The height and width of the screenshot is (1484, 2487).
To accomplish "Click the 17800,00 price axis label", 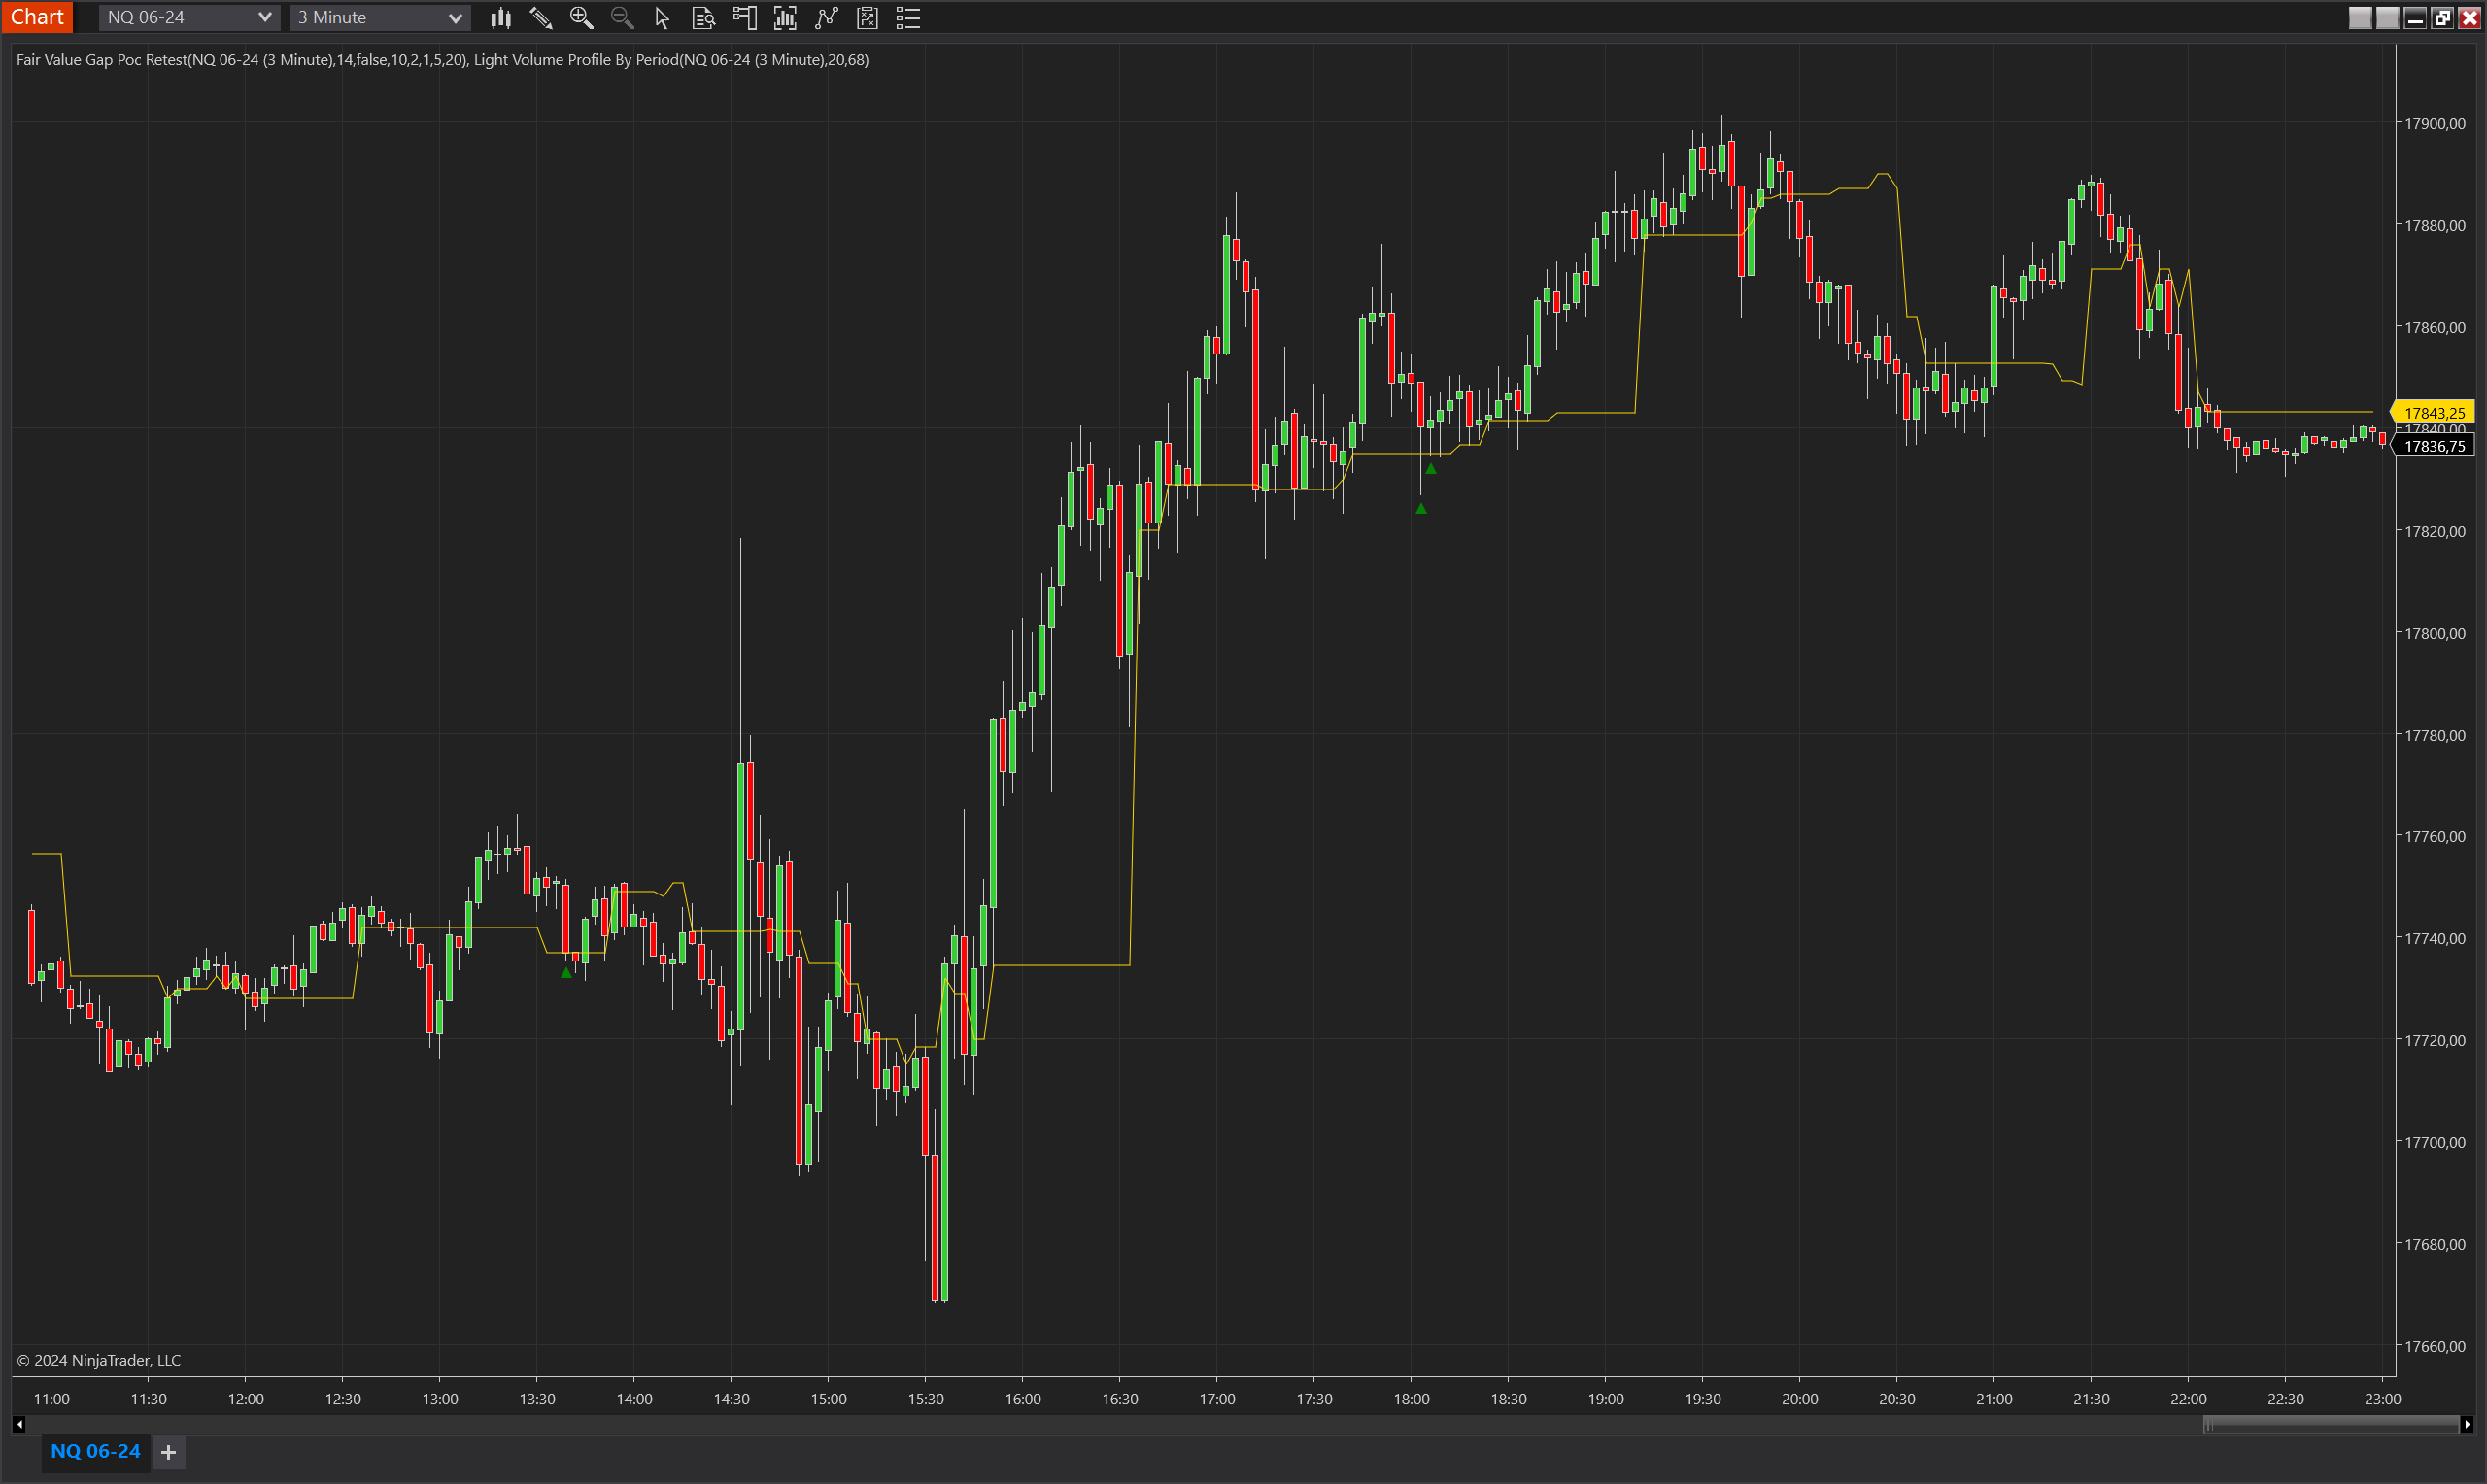I will pos(2434,633).
